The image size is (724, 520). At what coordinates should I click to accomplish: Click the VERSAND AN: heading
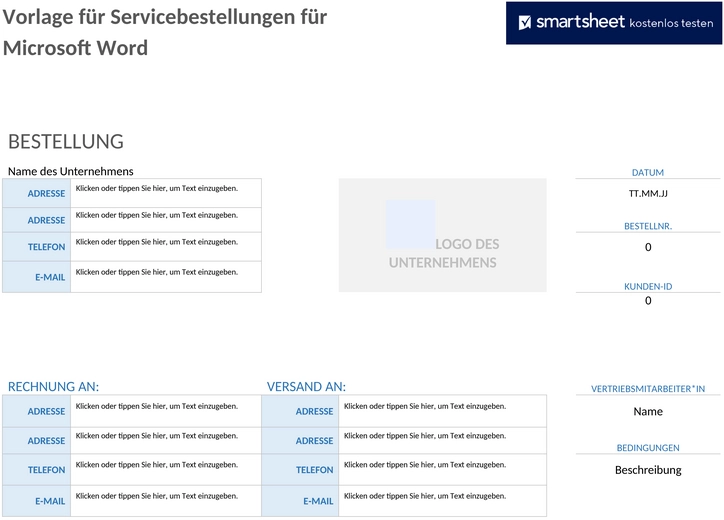[306, 387]
